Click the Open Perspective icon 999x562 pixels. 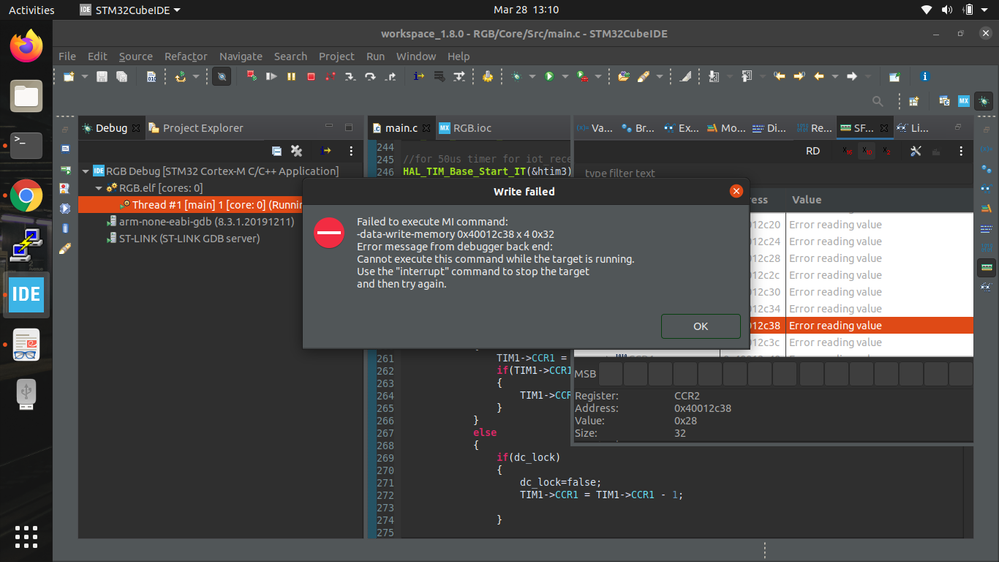tap(914, 101)
